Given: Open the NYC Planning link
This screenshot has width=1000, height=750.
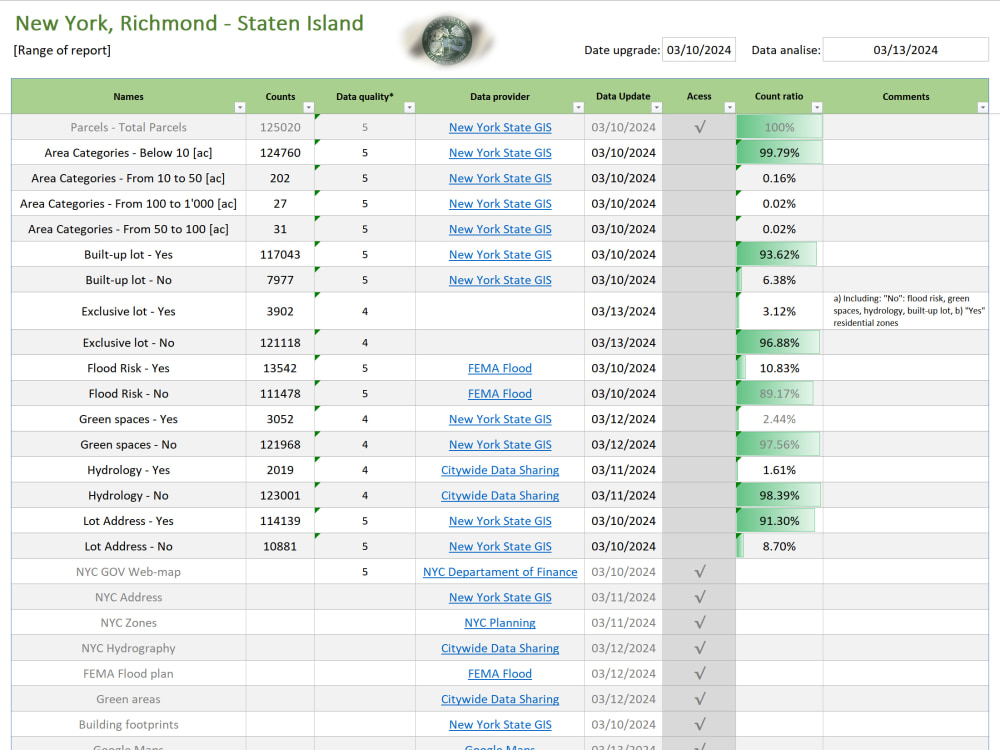Looking at the screenshot, I should tap(500, 622).
